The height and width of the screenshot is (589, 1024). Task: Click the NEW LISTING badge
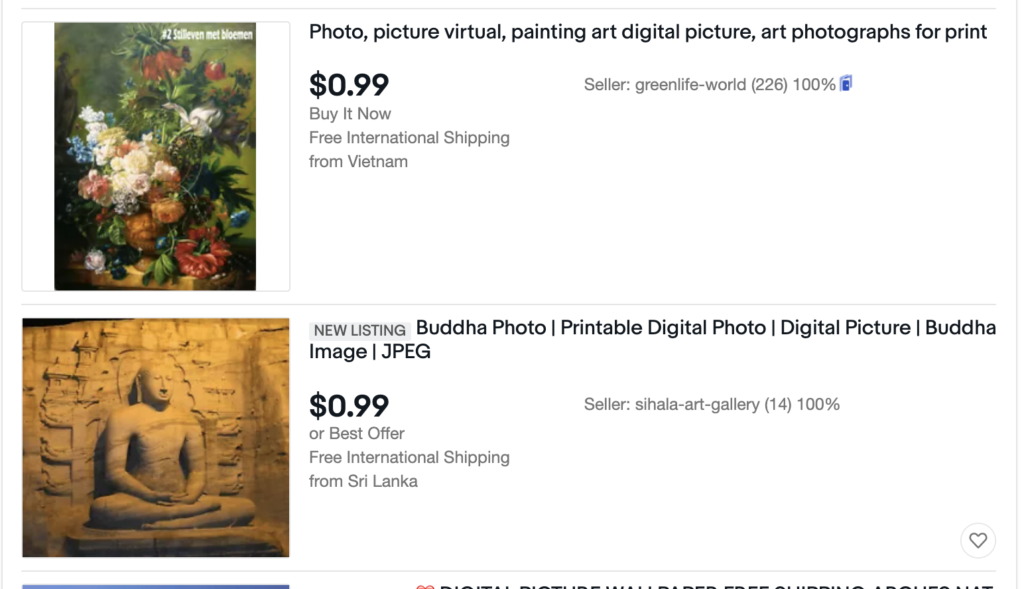pyautogui.click(x=360, y=330)
